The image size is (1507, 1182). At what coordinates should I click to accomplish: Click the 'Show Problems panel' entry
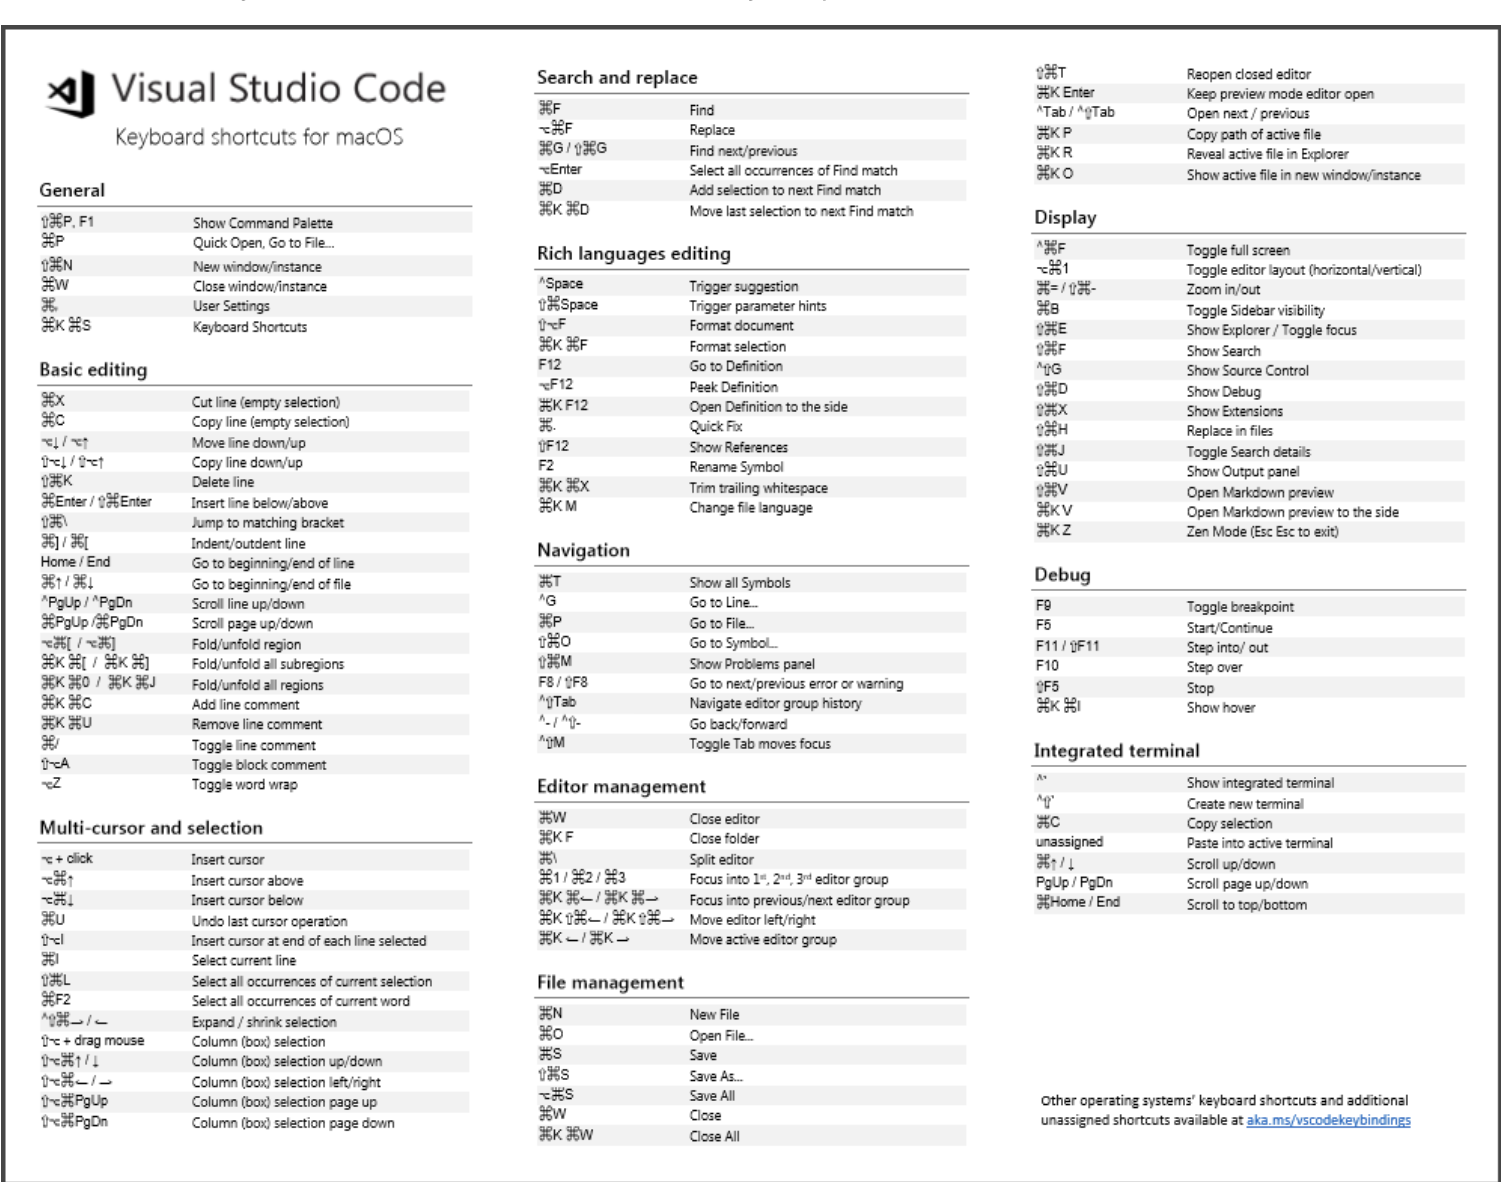(752, 664)
